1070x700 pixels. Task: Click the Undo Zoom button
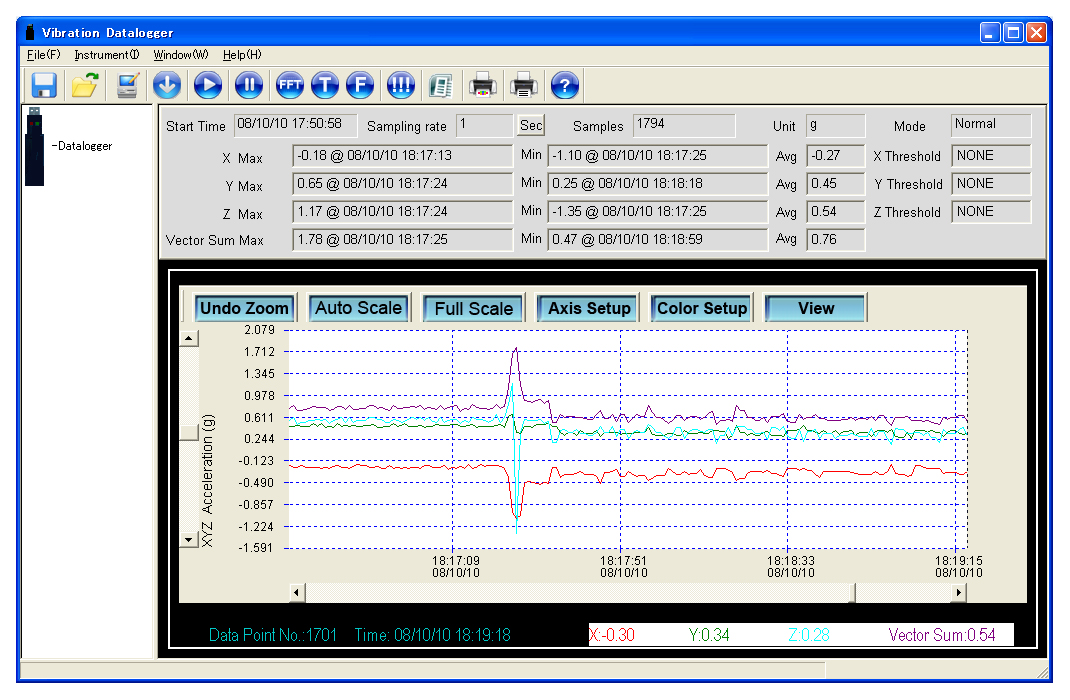[x=245, y=308]
